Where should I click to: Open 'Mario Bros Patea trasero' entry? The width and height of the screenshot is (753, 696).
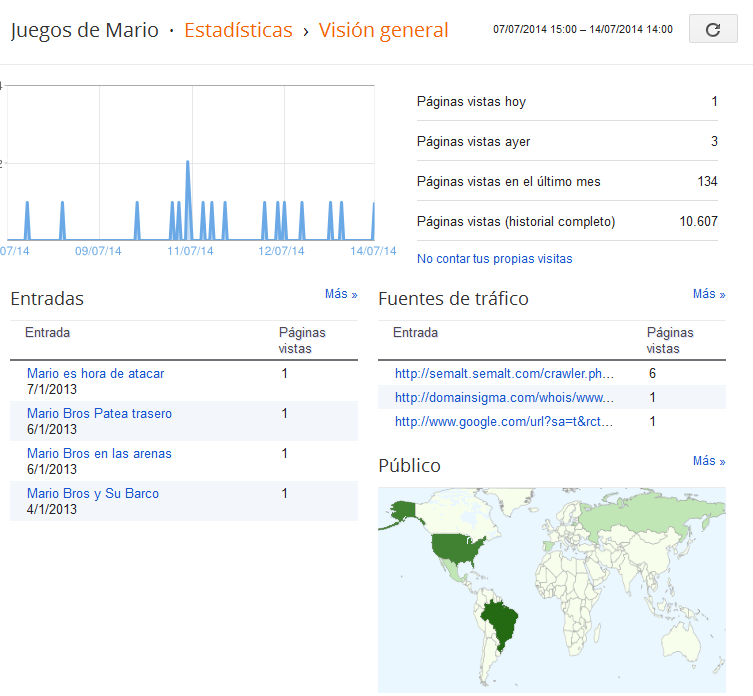(x=99, y=413)
